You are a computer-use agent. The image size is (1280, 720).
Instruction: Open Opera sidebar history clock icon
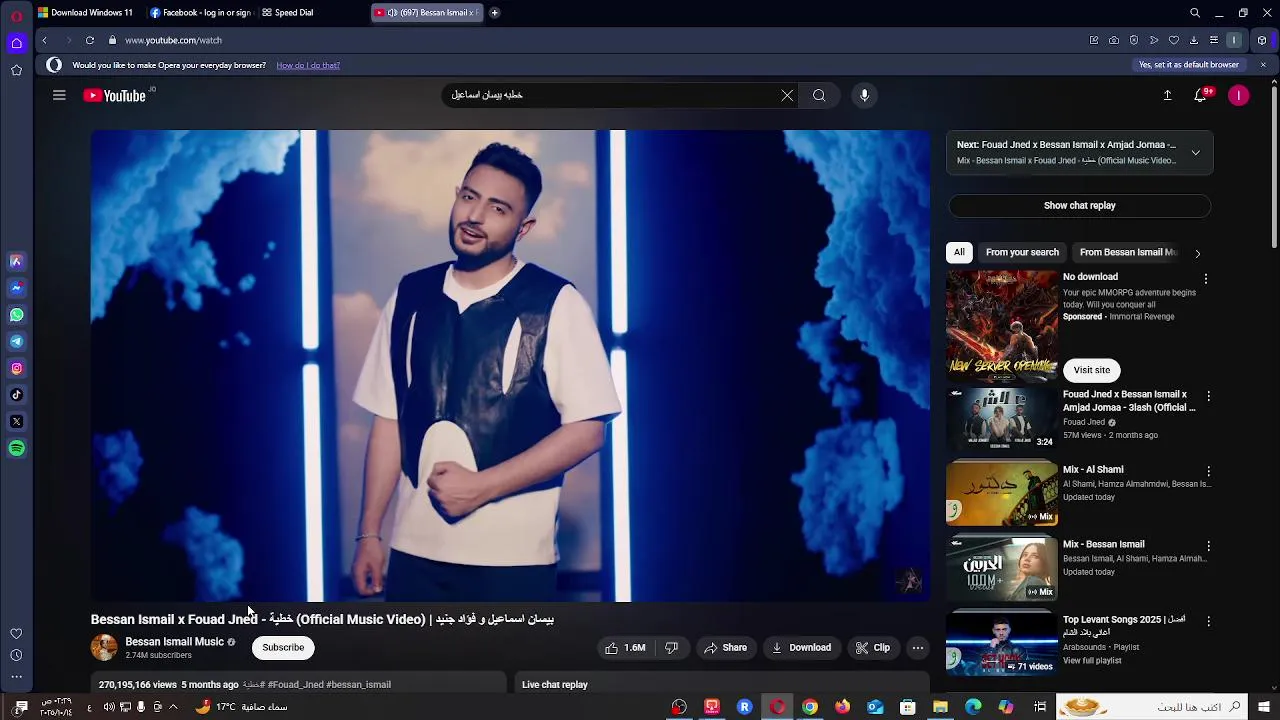tap(16, 656)
